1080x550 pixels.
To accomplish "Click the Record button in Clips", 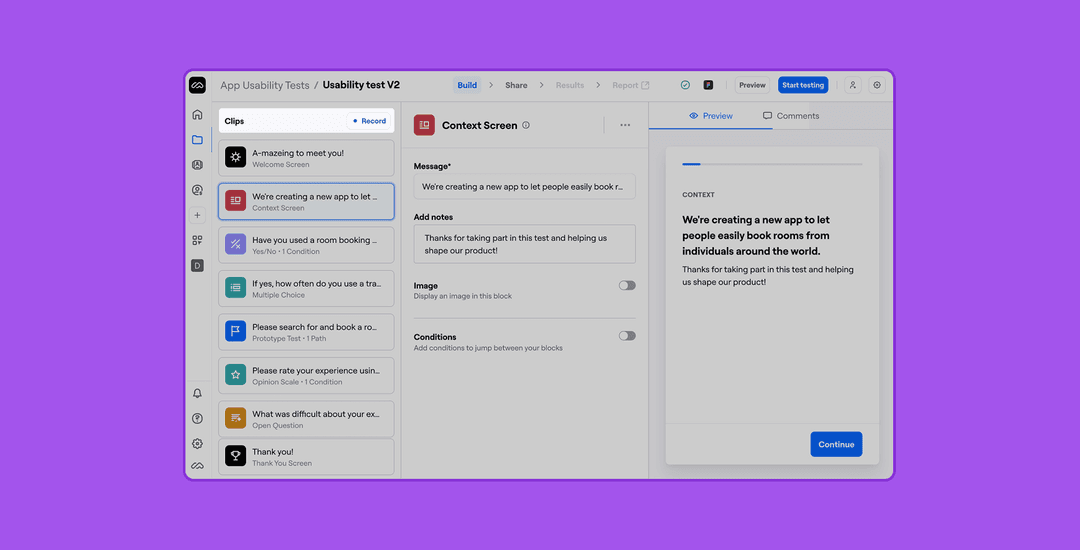I will (x=369, y=121).
